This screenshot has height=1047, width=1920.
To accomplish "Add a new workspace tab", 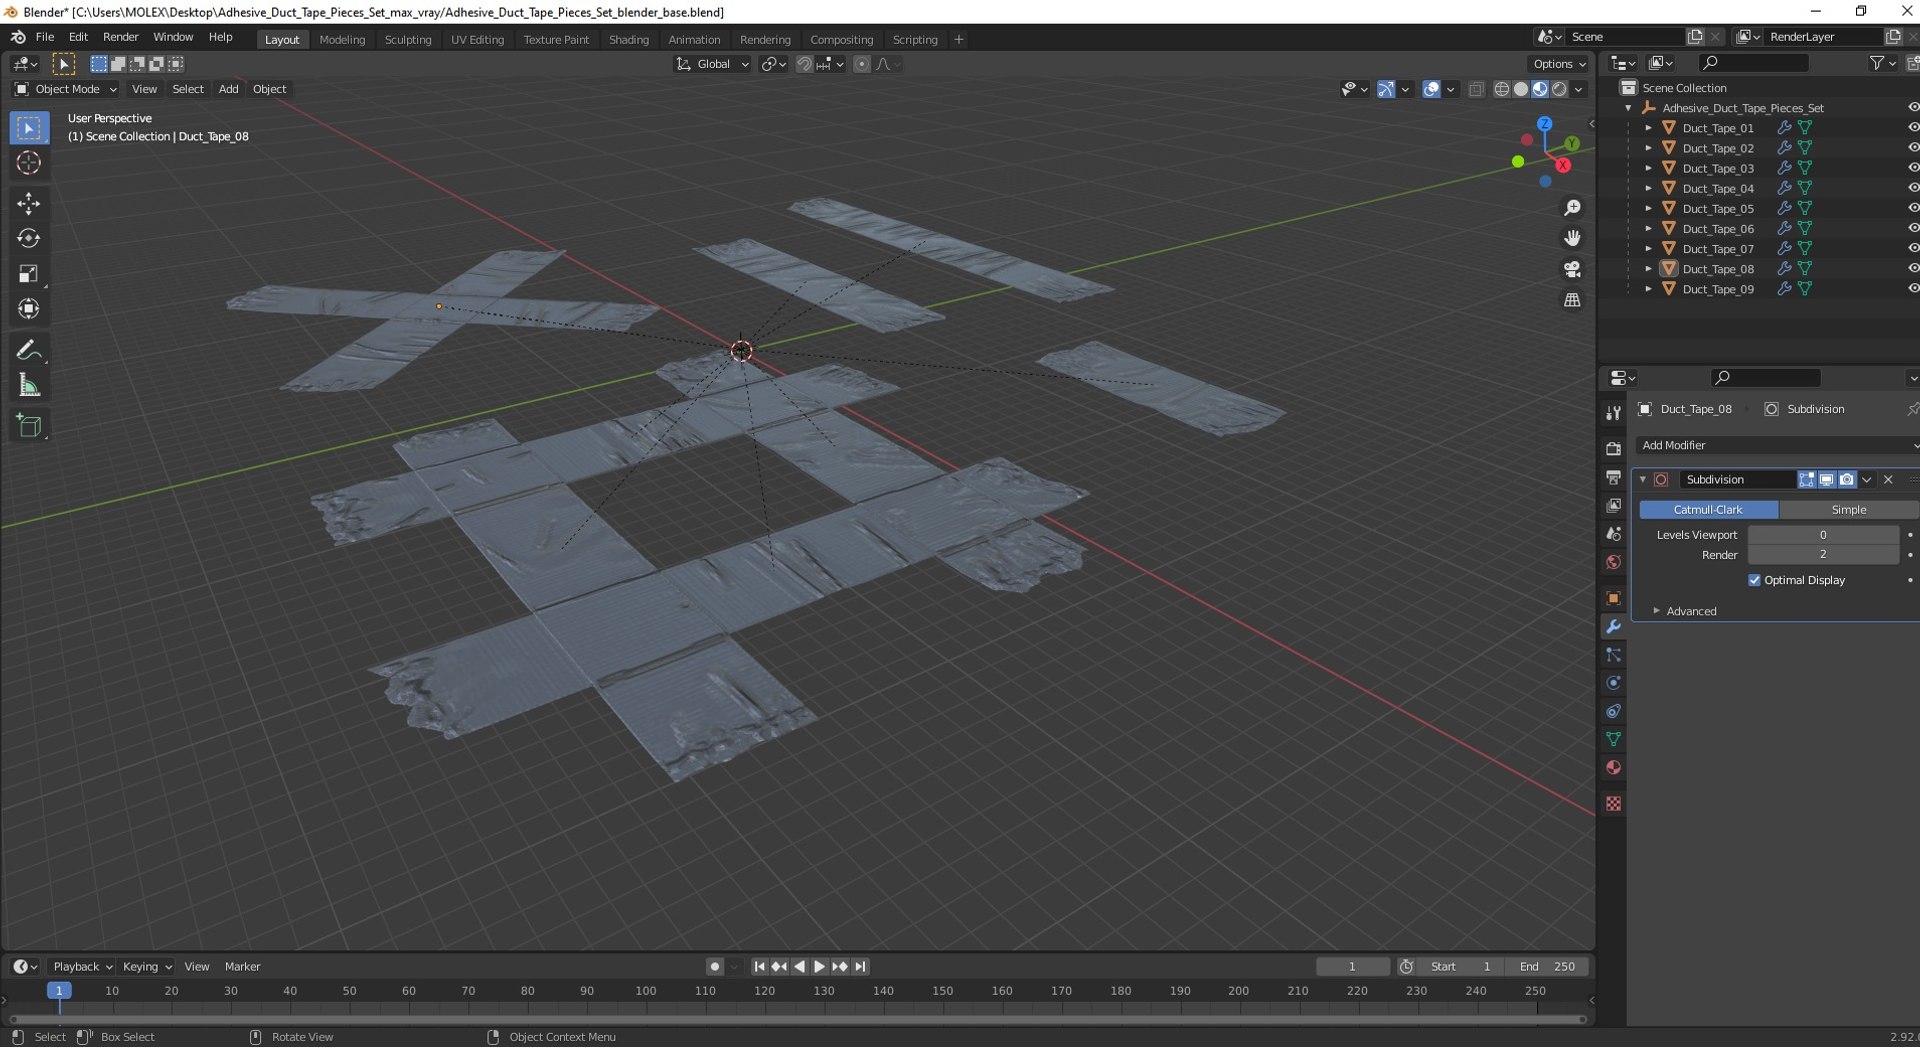I will point(959,39).
